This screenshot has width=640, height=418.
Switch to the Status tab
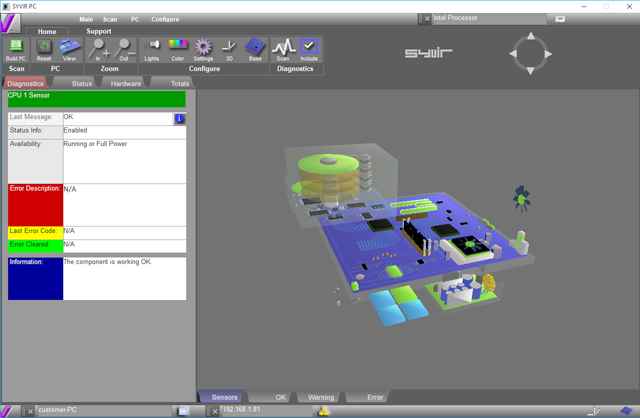[x=82, y=83]
